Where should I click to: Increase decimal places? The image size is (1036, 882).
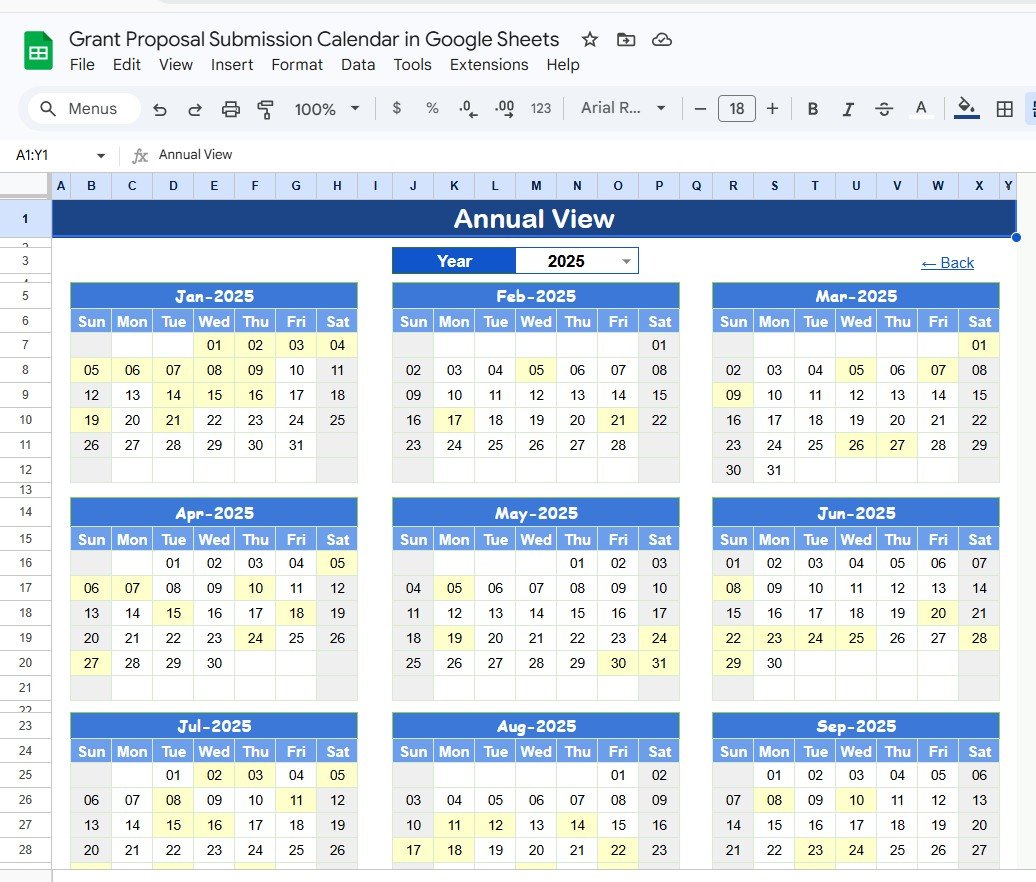pos(504,108)
